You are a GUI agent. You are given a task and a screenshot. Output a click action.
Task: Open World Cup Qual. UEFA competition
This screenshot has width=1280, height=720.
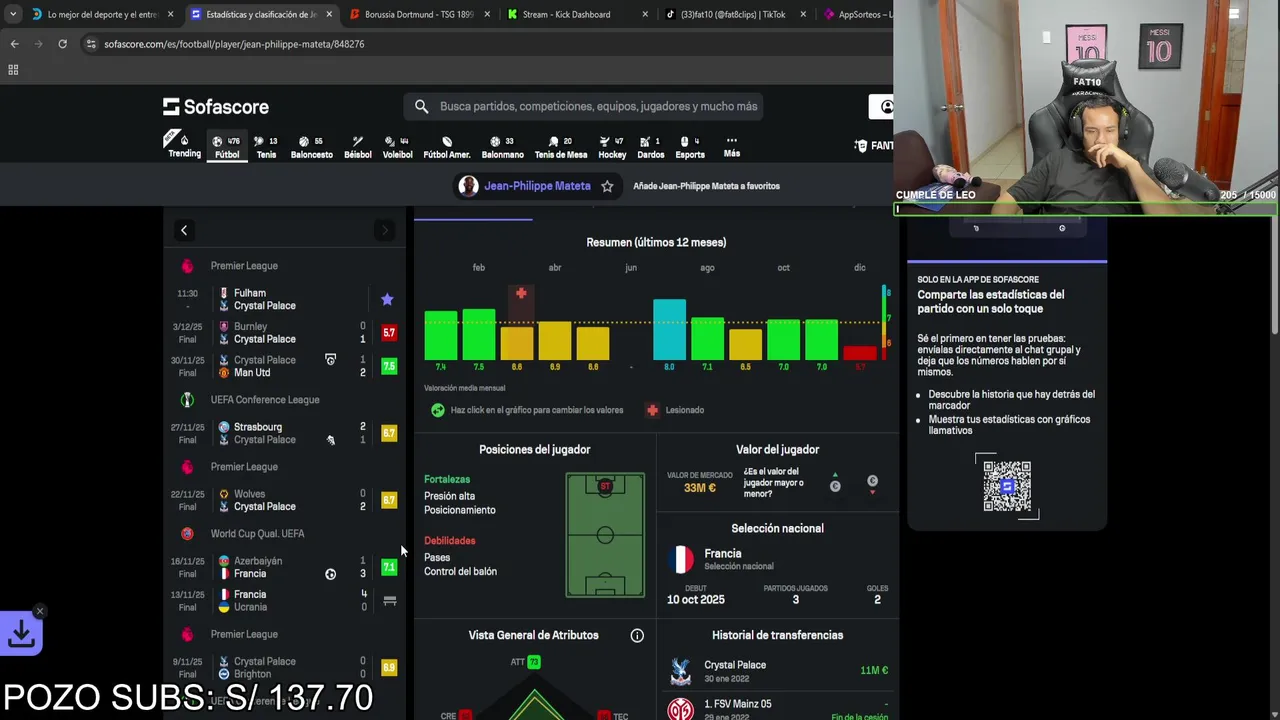pos(257,534)
